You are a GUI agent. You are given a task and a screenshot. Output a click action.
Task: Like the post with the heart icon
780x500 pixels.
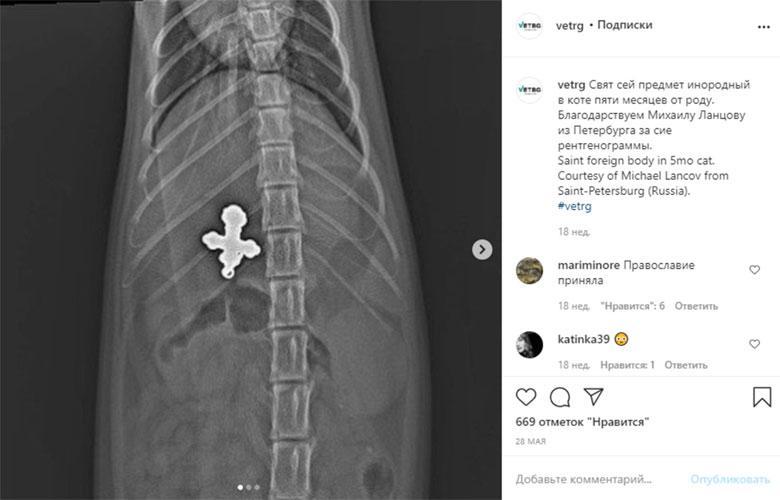[x=526, y=397]
